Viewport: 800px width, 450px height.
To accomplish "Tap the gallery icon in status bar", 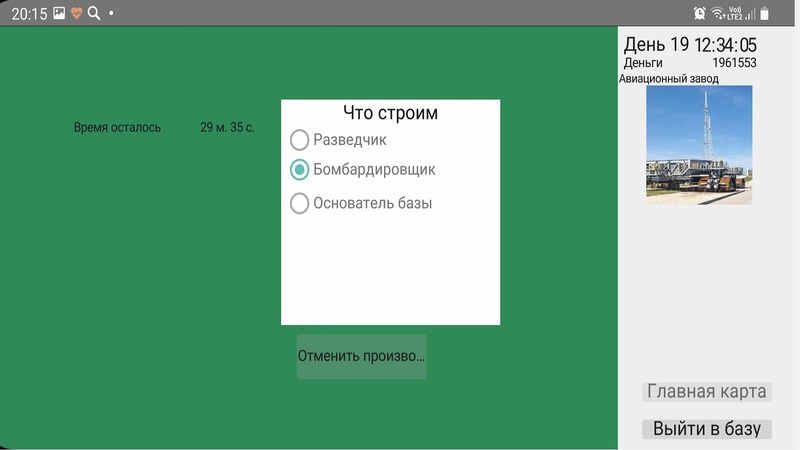I will pyautogui.click(x=59, y=13).
